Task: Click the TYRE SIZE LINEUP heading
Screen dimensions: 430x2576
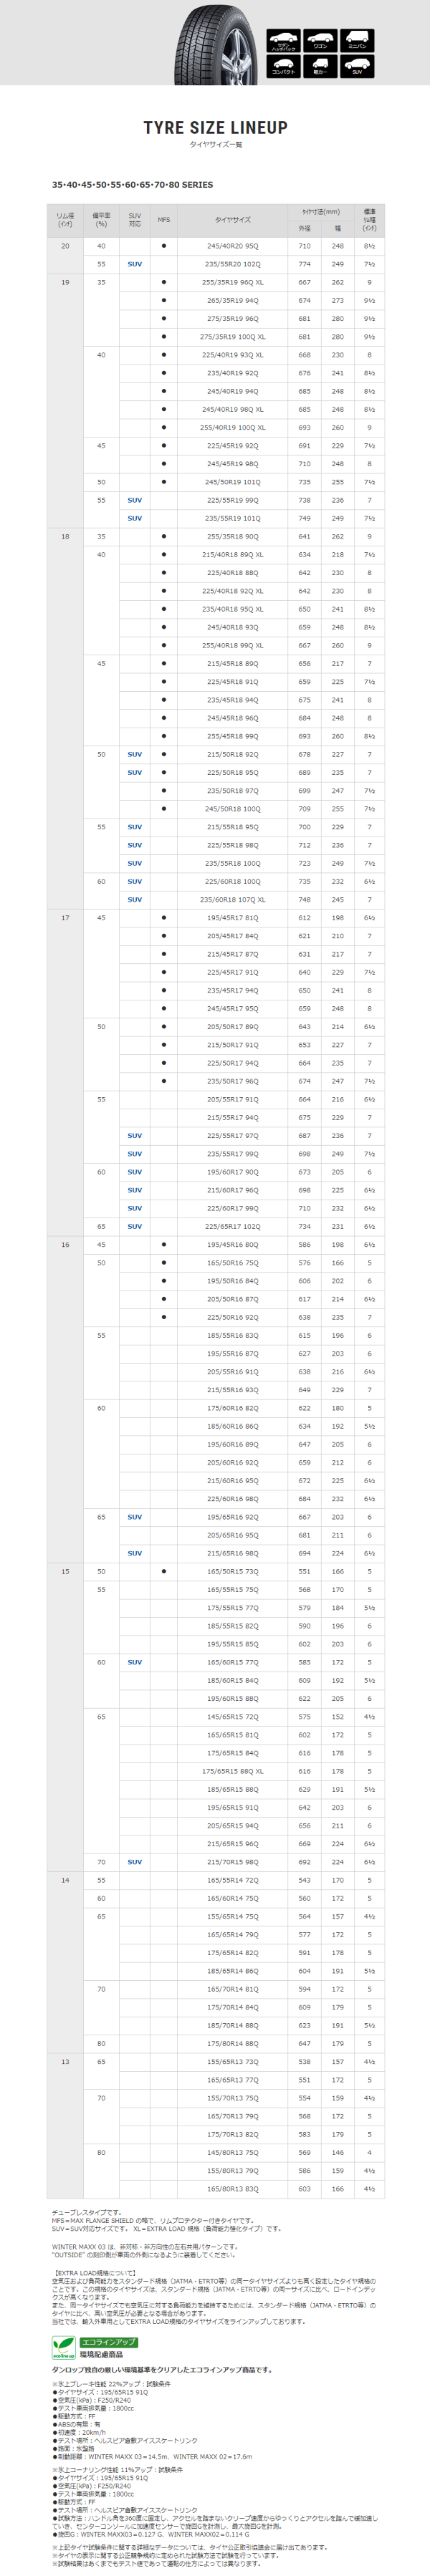Action: coord(215,128)
